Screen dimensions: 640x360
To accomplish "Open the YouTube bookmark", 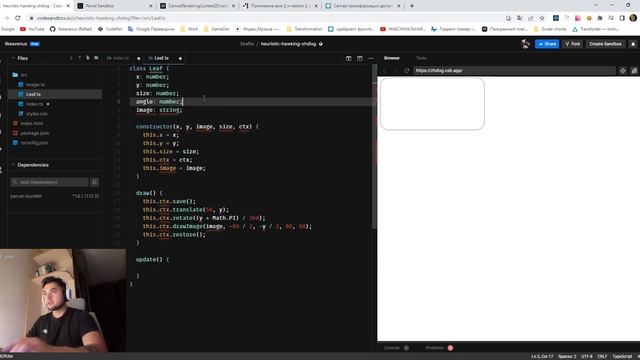I will point(32,29).
